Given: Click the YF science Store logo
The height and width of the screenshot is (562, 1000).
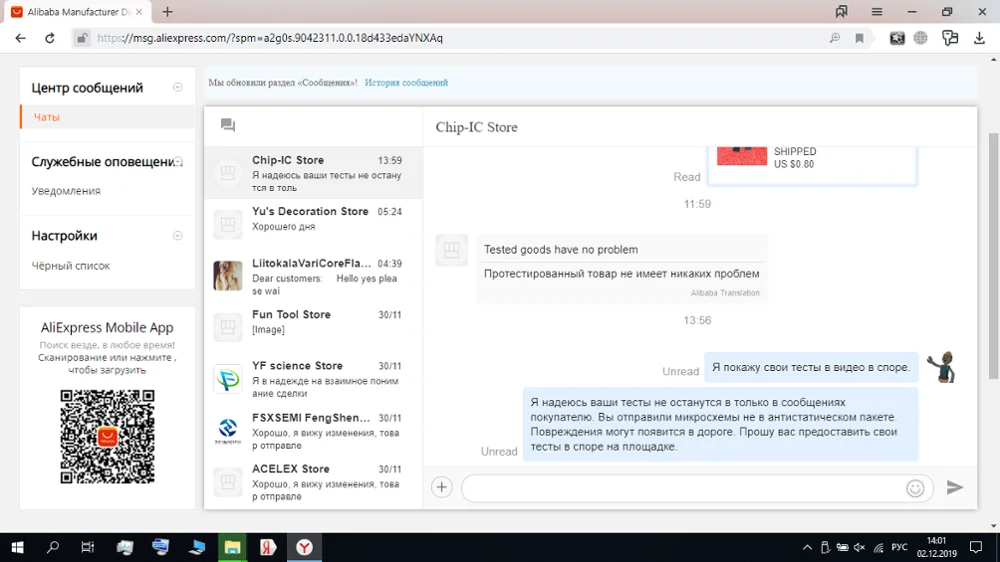Looking at the screenshot, I should [228, 379].
